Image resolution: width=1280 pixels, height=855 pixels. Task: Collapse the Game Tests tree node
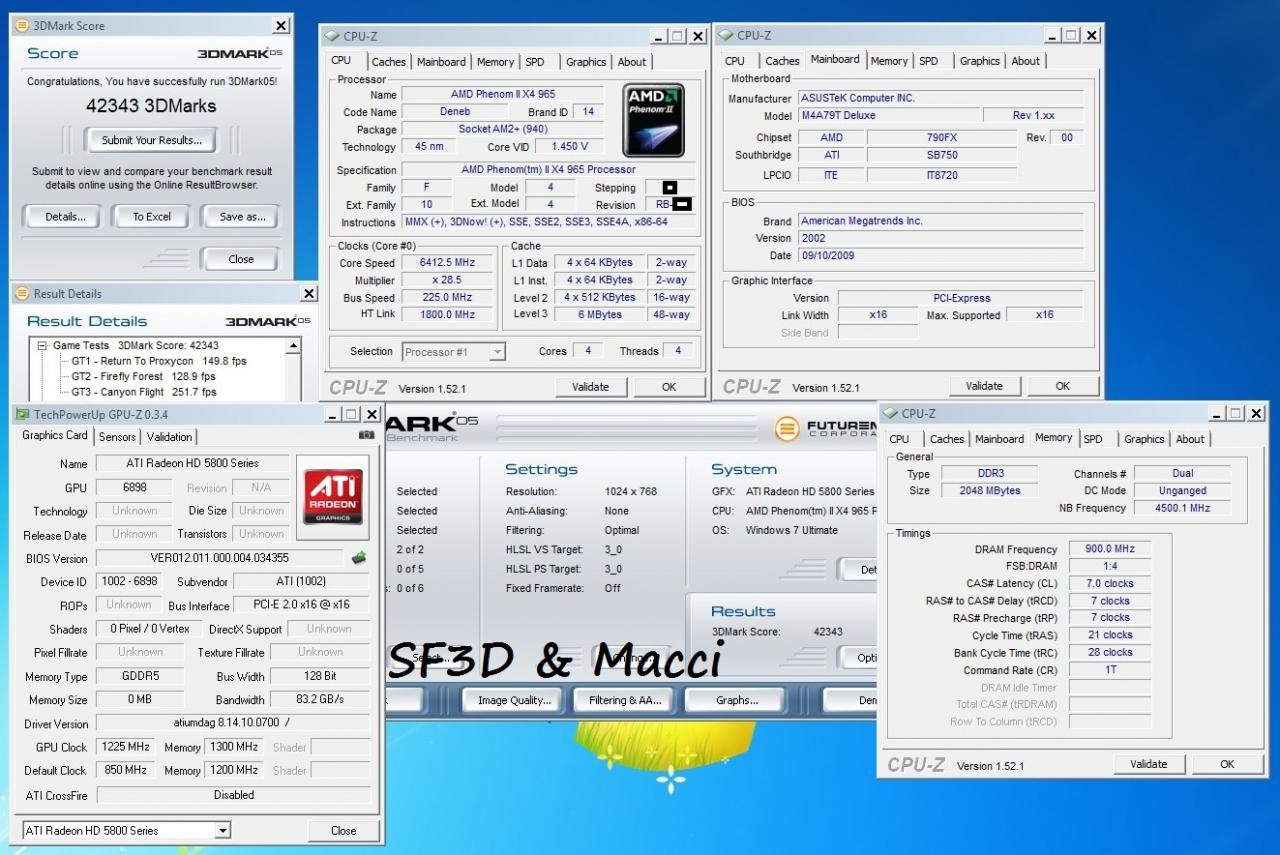click(x=42, y=346)
